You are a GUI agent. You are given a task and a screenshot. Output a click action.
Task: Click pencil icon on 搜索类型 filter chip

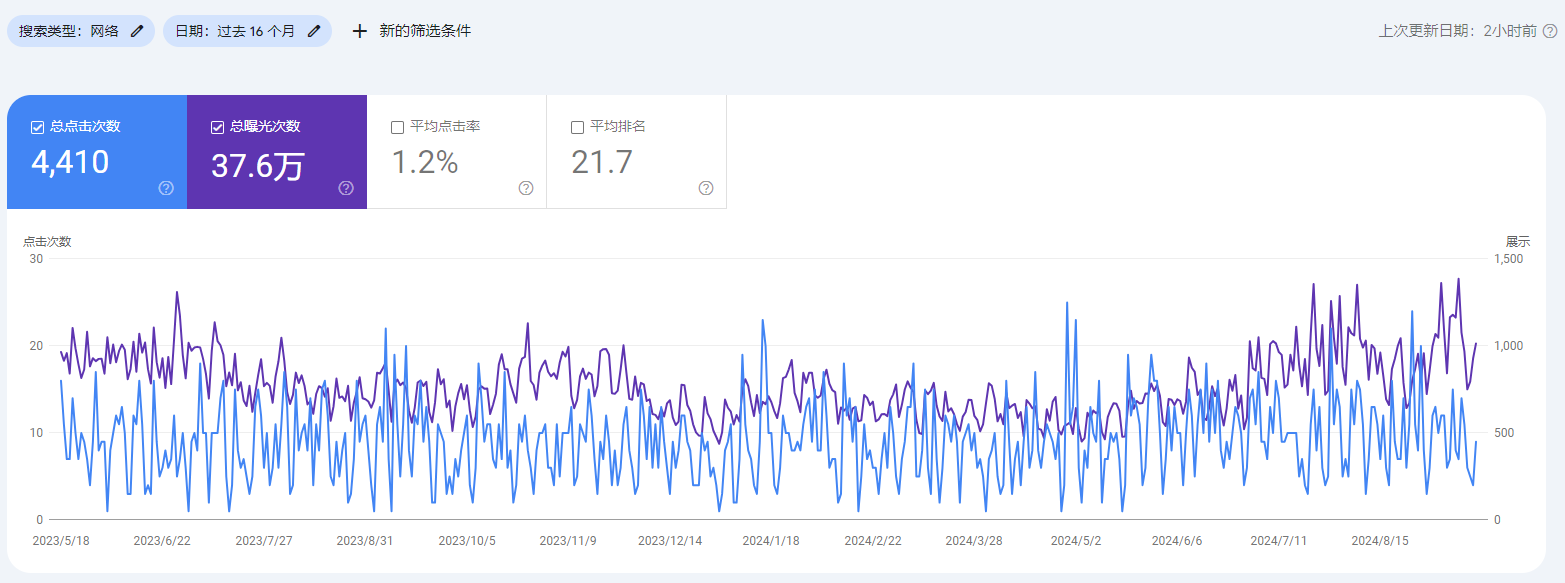137,31
